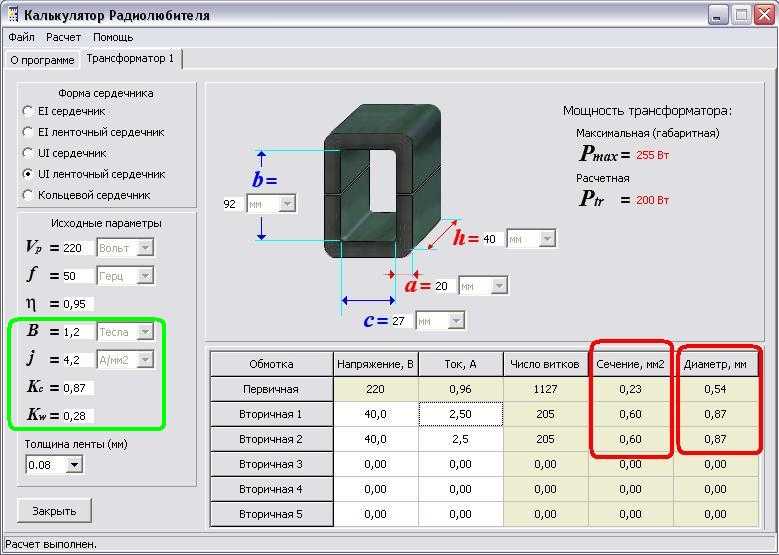This screenshot has width=779, height=555.
Task: Click the Сечение, мм2 column header
Action: [x=630, y=364]
